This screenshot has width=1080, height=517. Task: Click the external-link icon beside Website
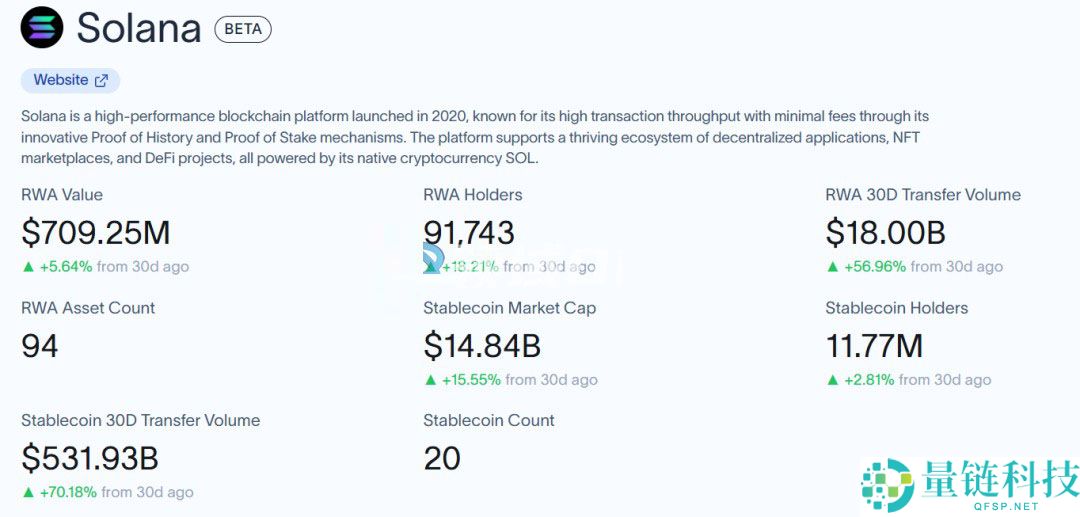click(101, 80)
